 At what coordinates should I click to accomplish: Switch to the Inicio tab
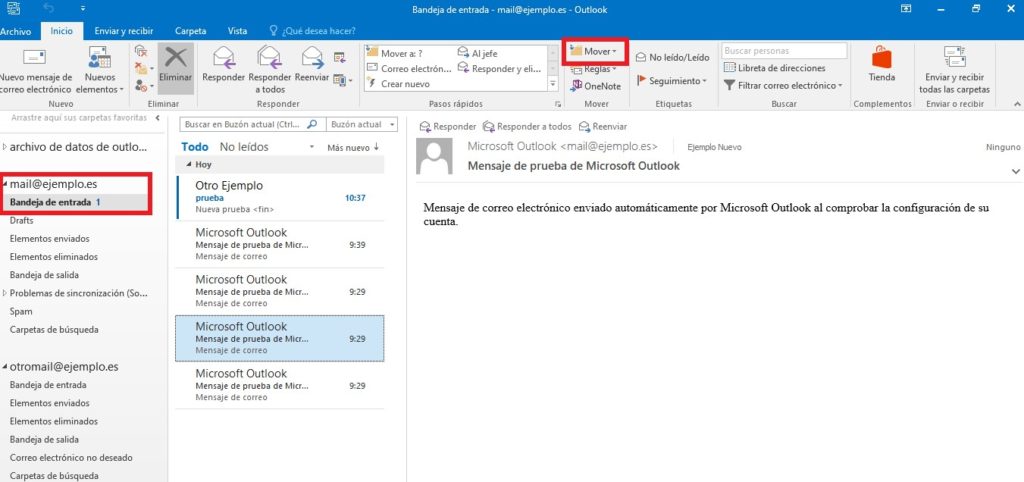click(x=62, y=31)
